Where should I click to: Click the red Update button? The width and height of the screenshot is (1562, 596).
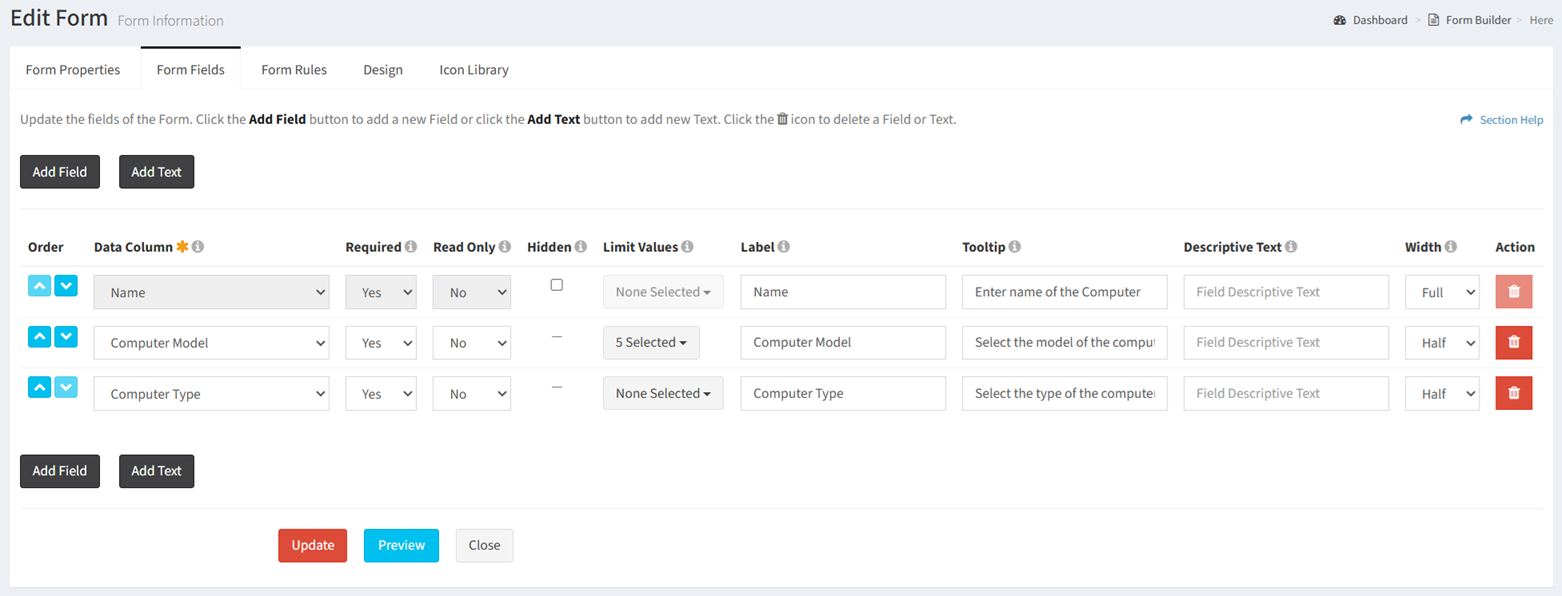[x=313, y=545]
